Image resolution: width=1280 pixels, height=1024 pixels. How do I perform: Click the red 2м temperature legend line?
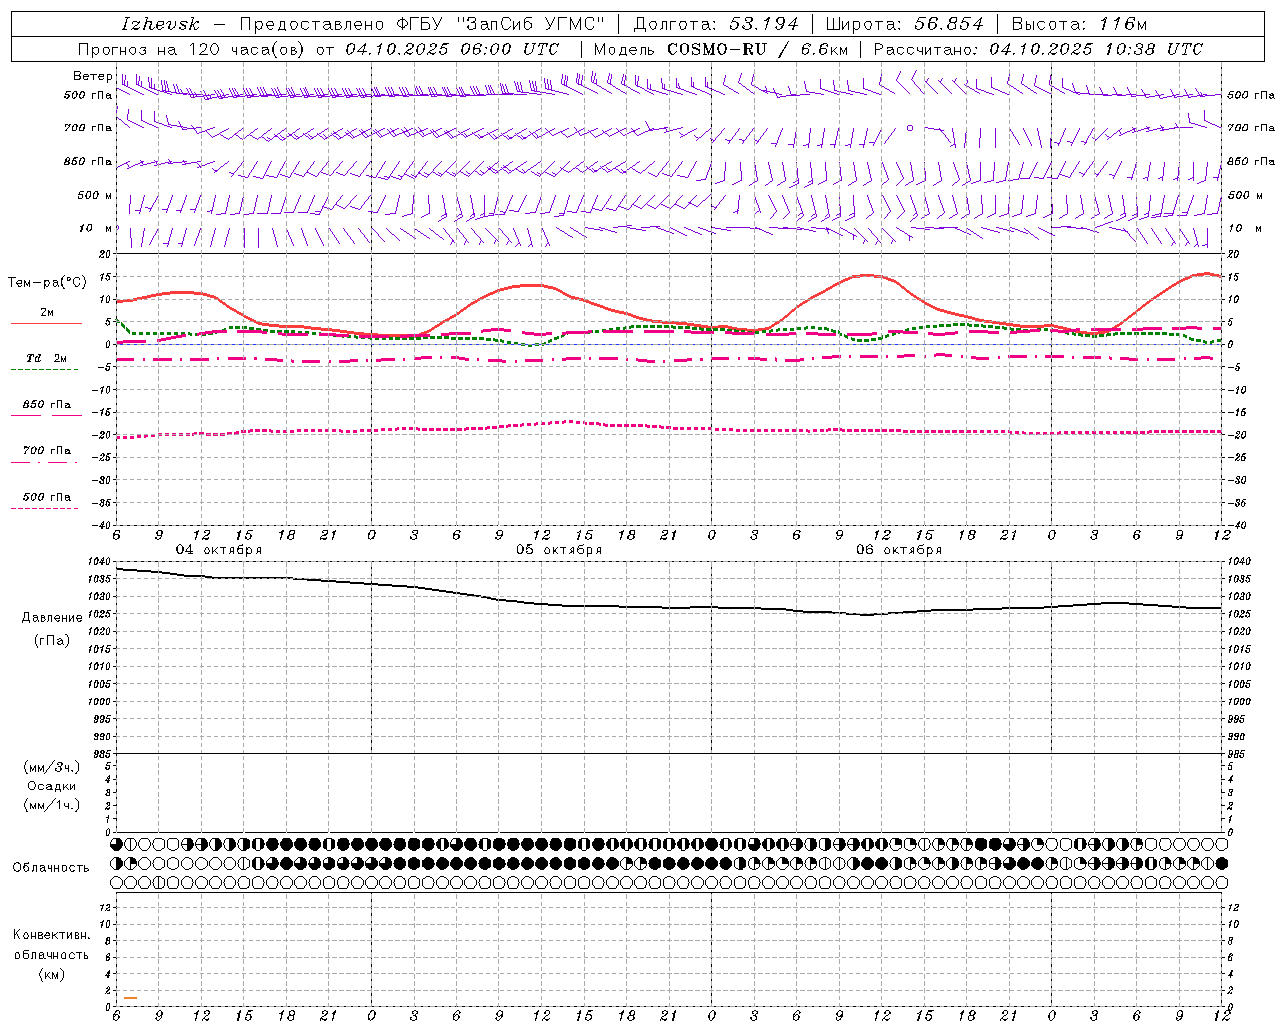46,323
